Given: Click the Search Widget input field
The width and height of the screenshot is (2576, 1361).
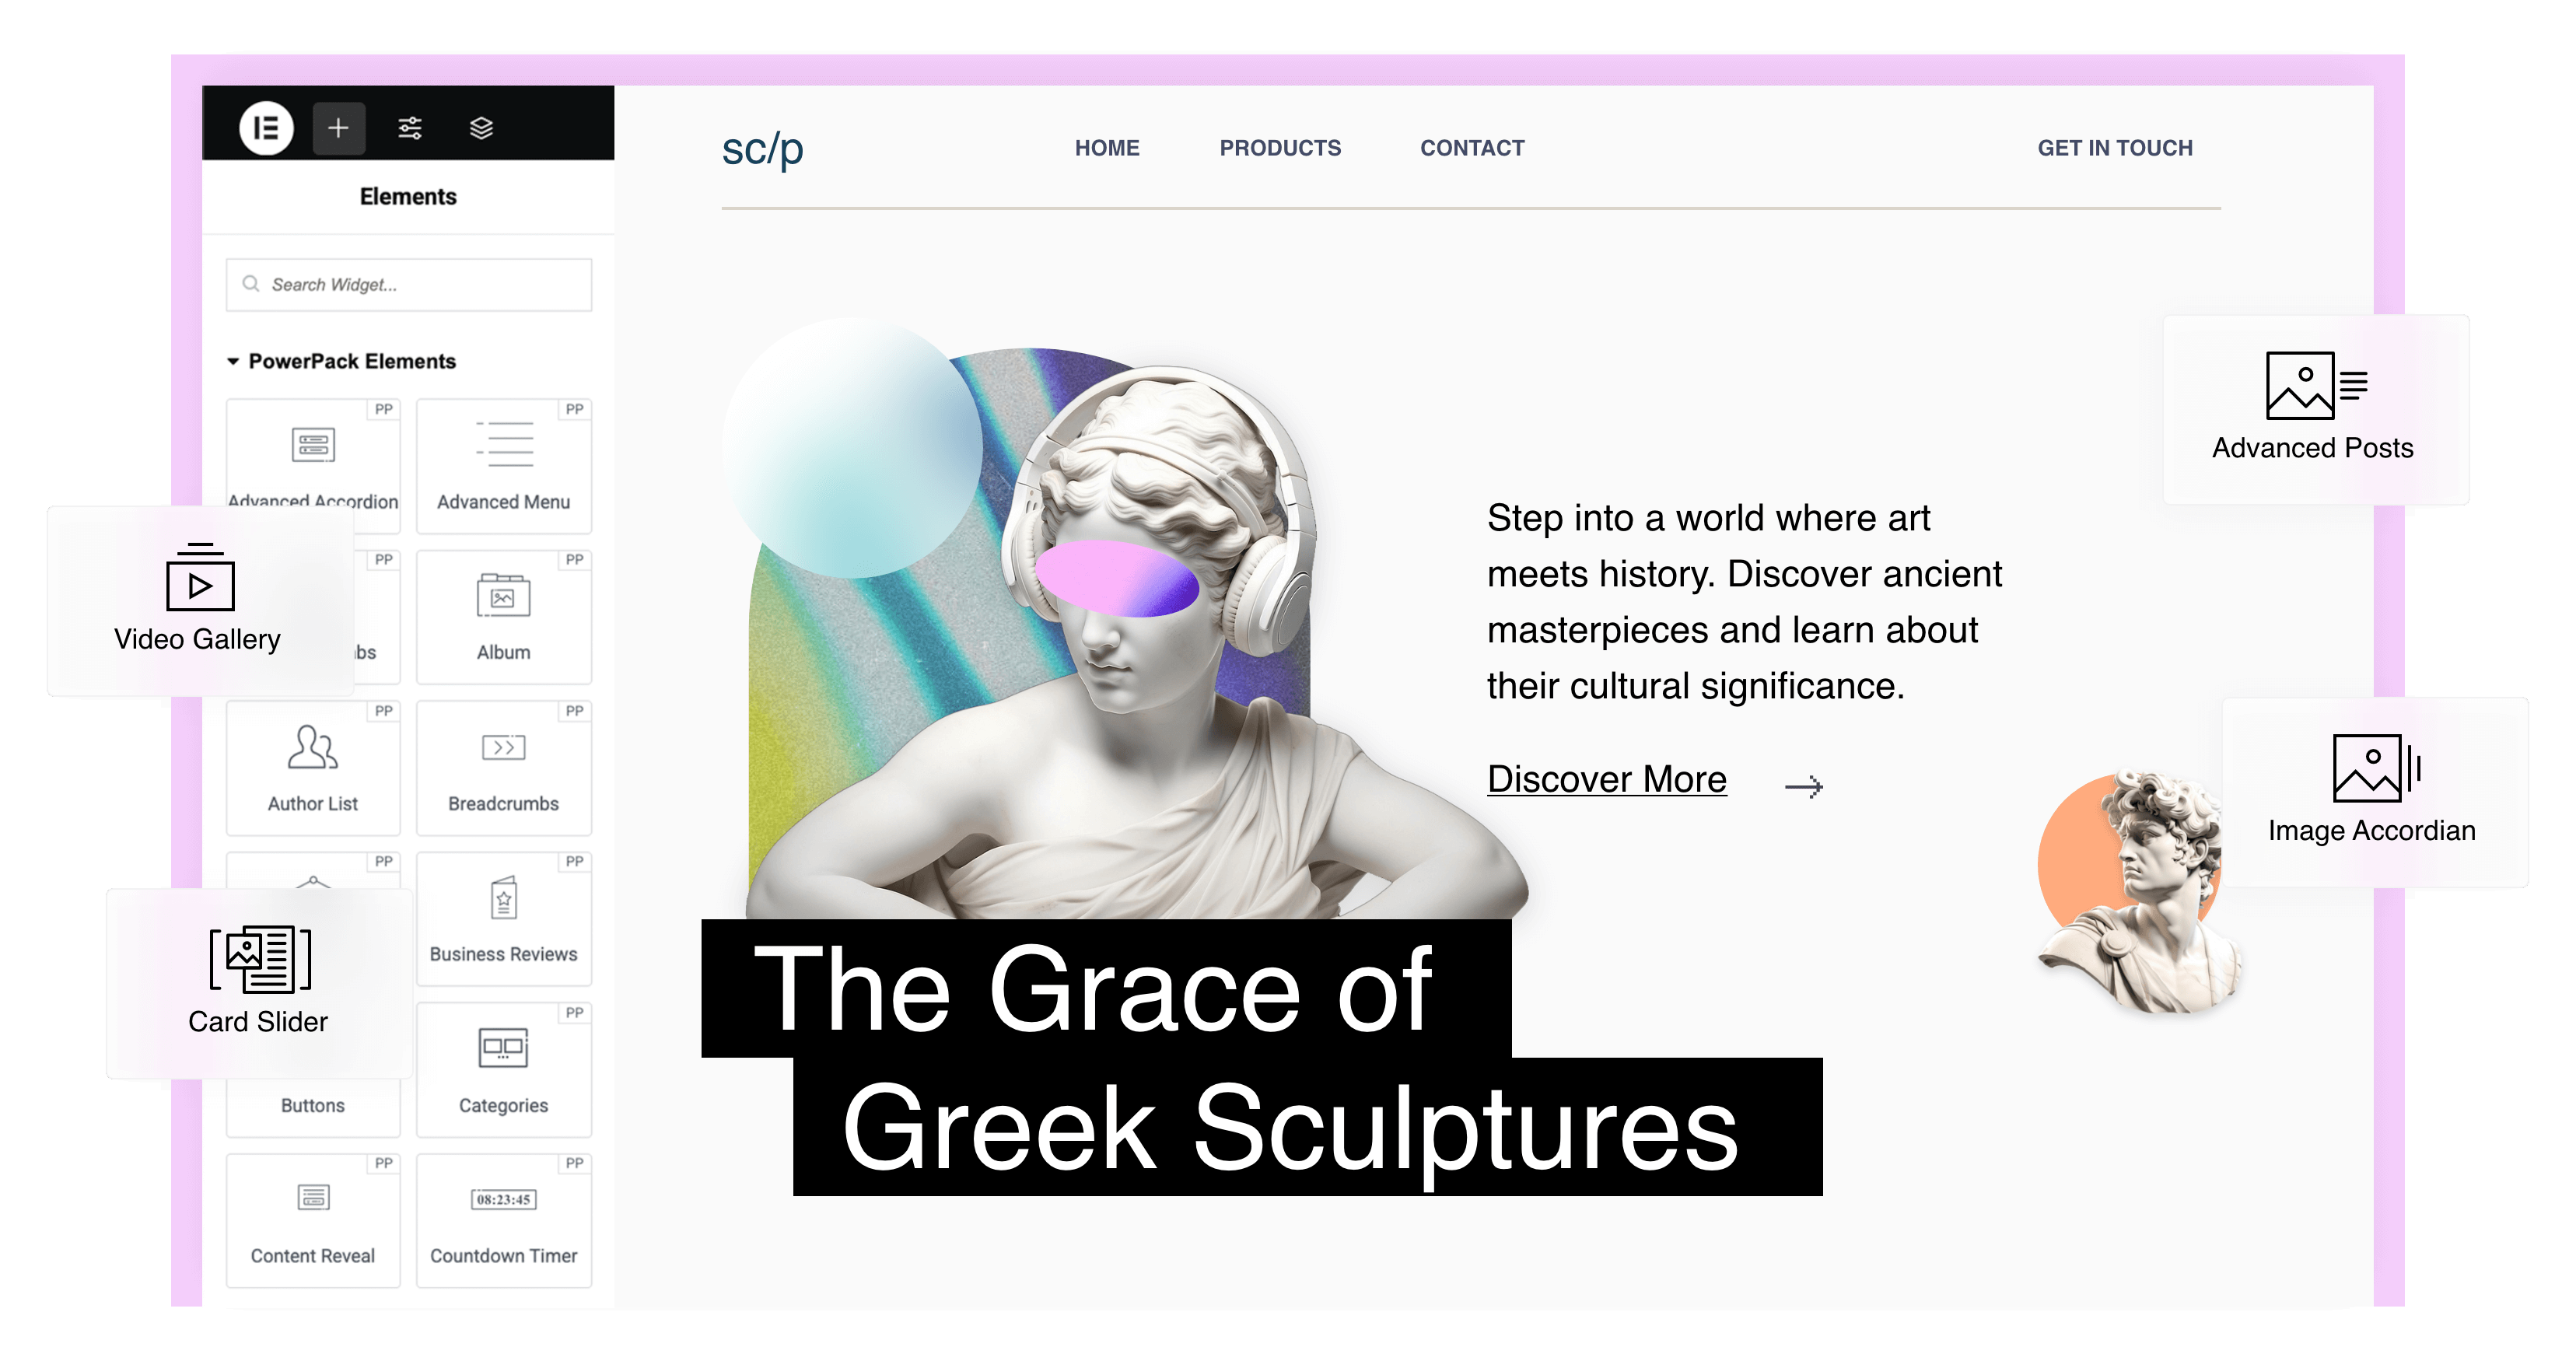Looking at the screenshot, I should [x=409, y=285].
